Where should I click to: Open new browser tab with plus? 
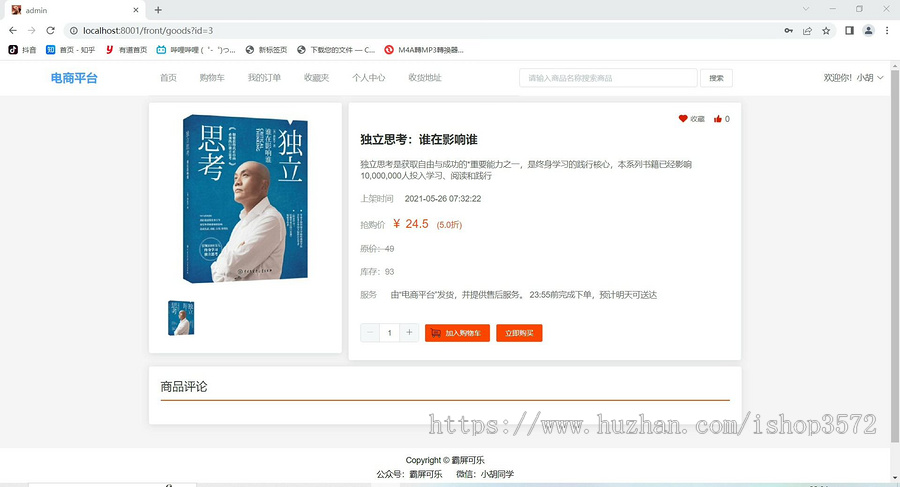[158, 10]
